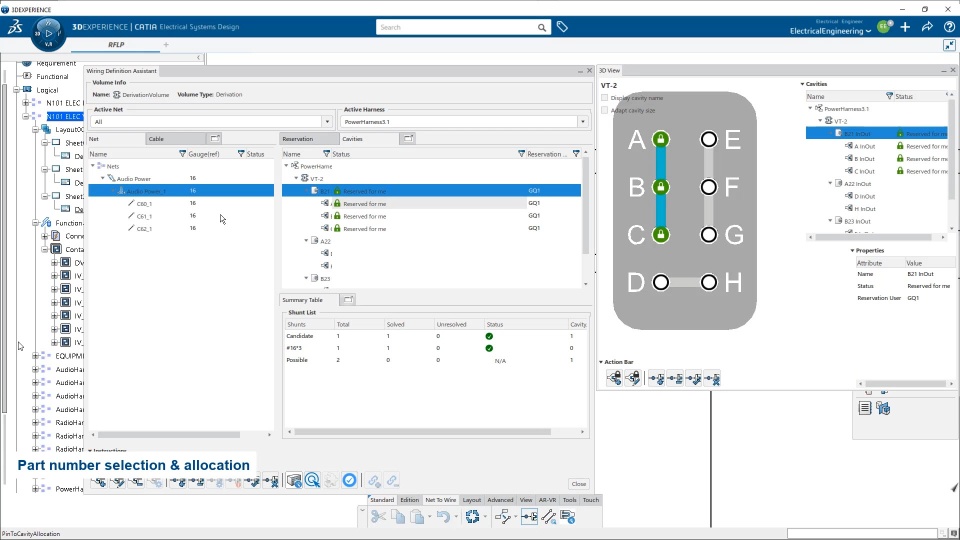Image resolution: width=960 pixels, height=540 pixels.
Task: Switch to the Cavities tab
Action: pos(368,139)
